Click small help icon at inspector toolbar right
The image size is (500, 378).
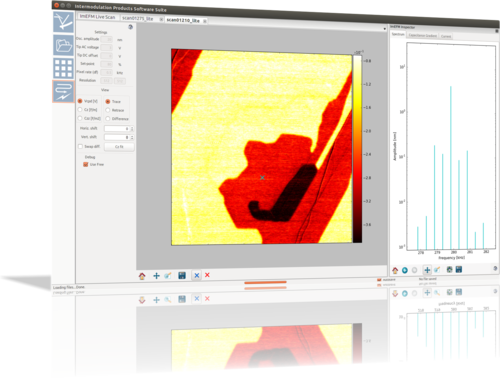tap(495, 268)
